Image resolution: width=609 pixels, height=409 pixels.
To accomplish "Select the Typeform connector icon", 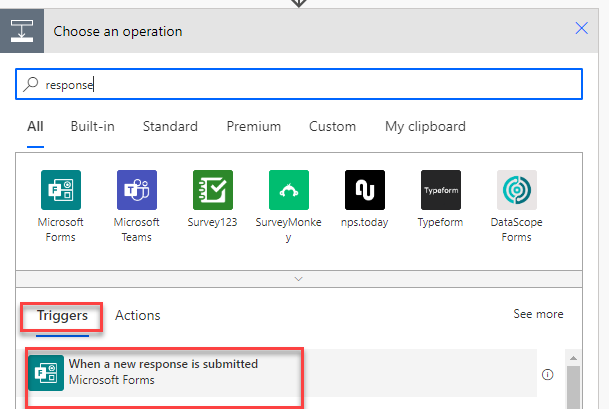I will 441,190.
